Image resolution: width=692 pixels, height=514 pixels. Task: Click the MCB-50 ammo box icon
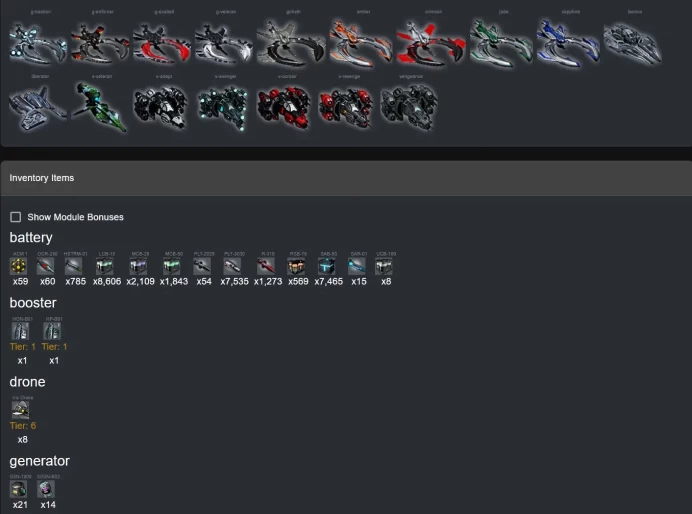pyautogui.click(x=172, y=266)
